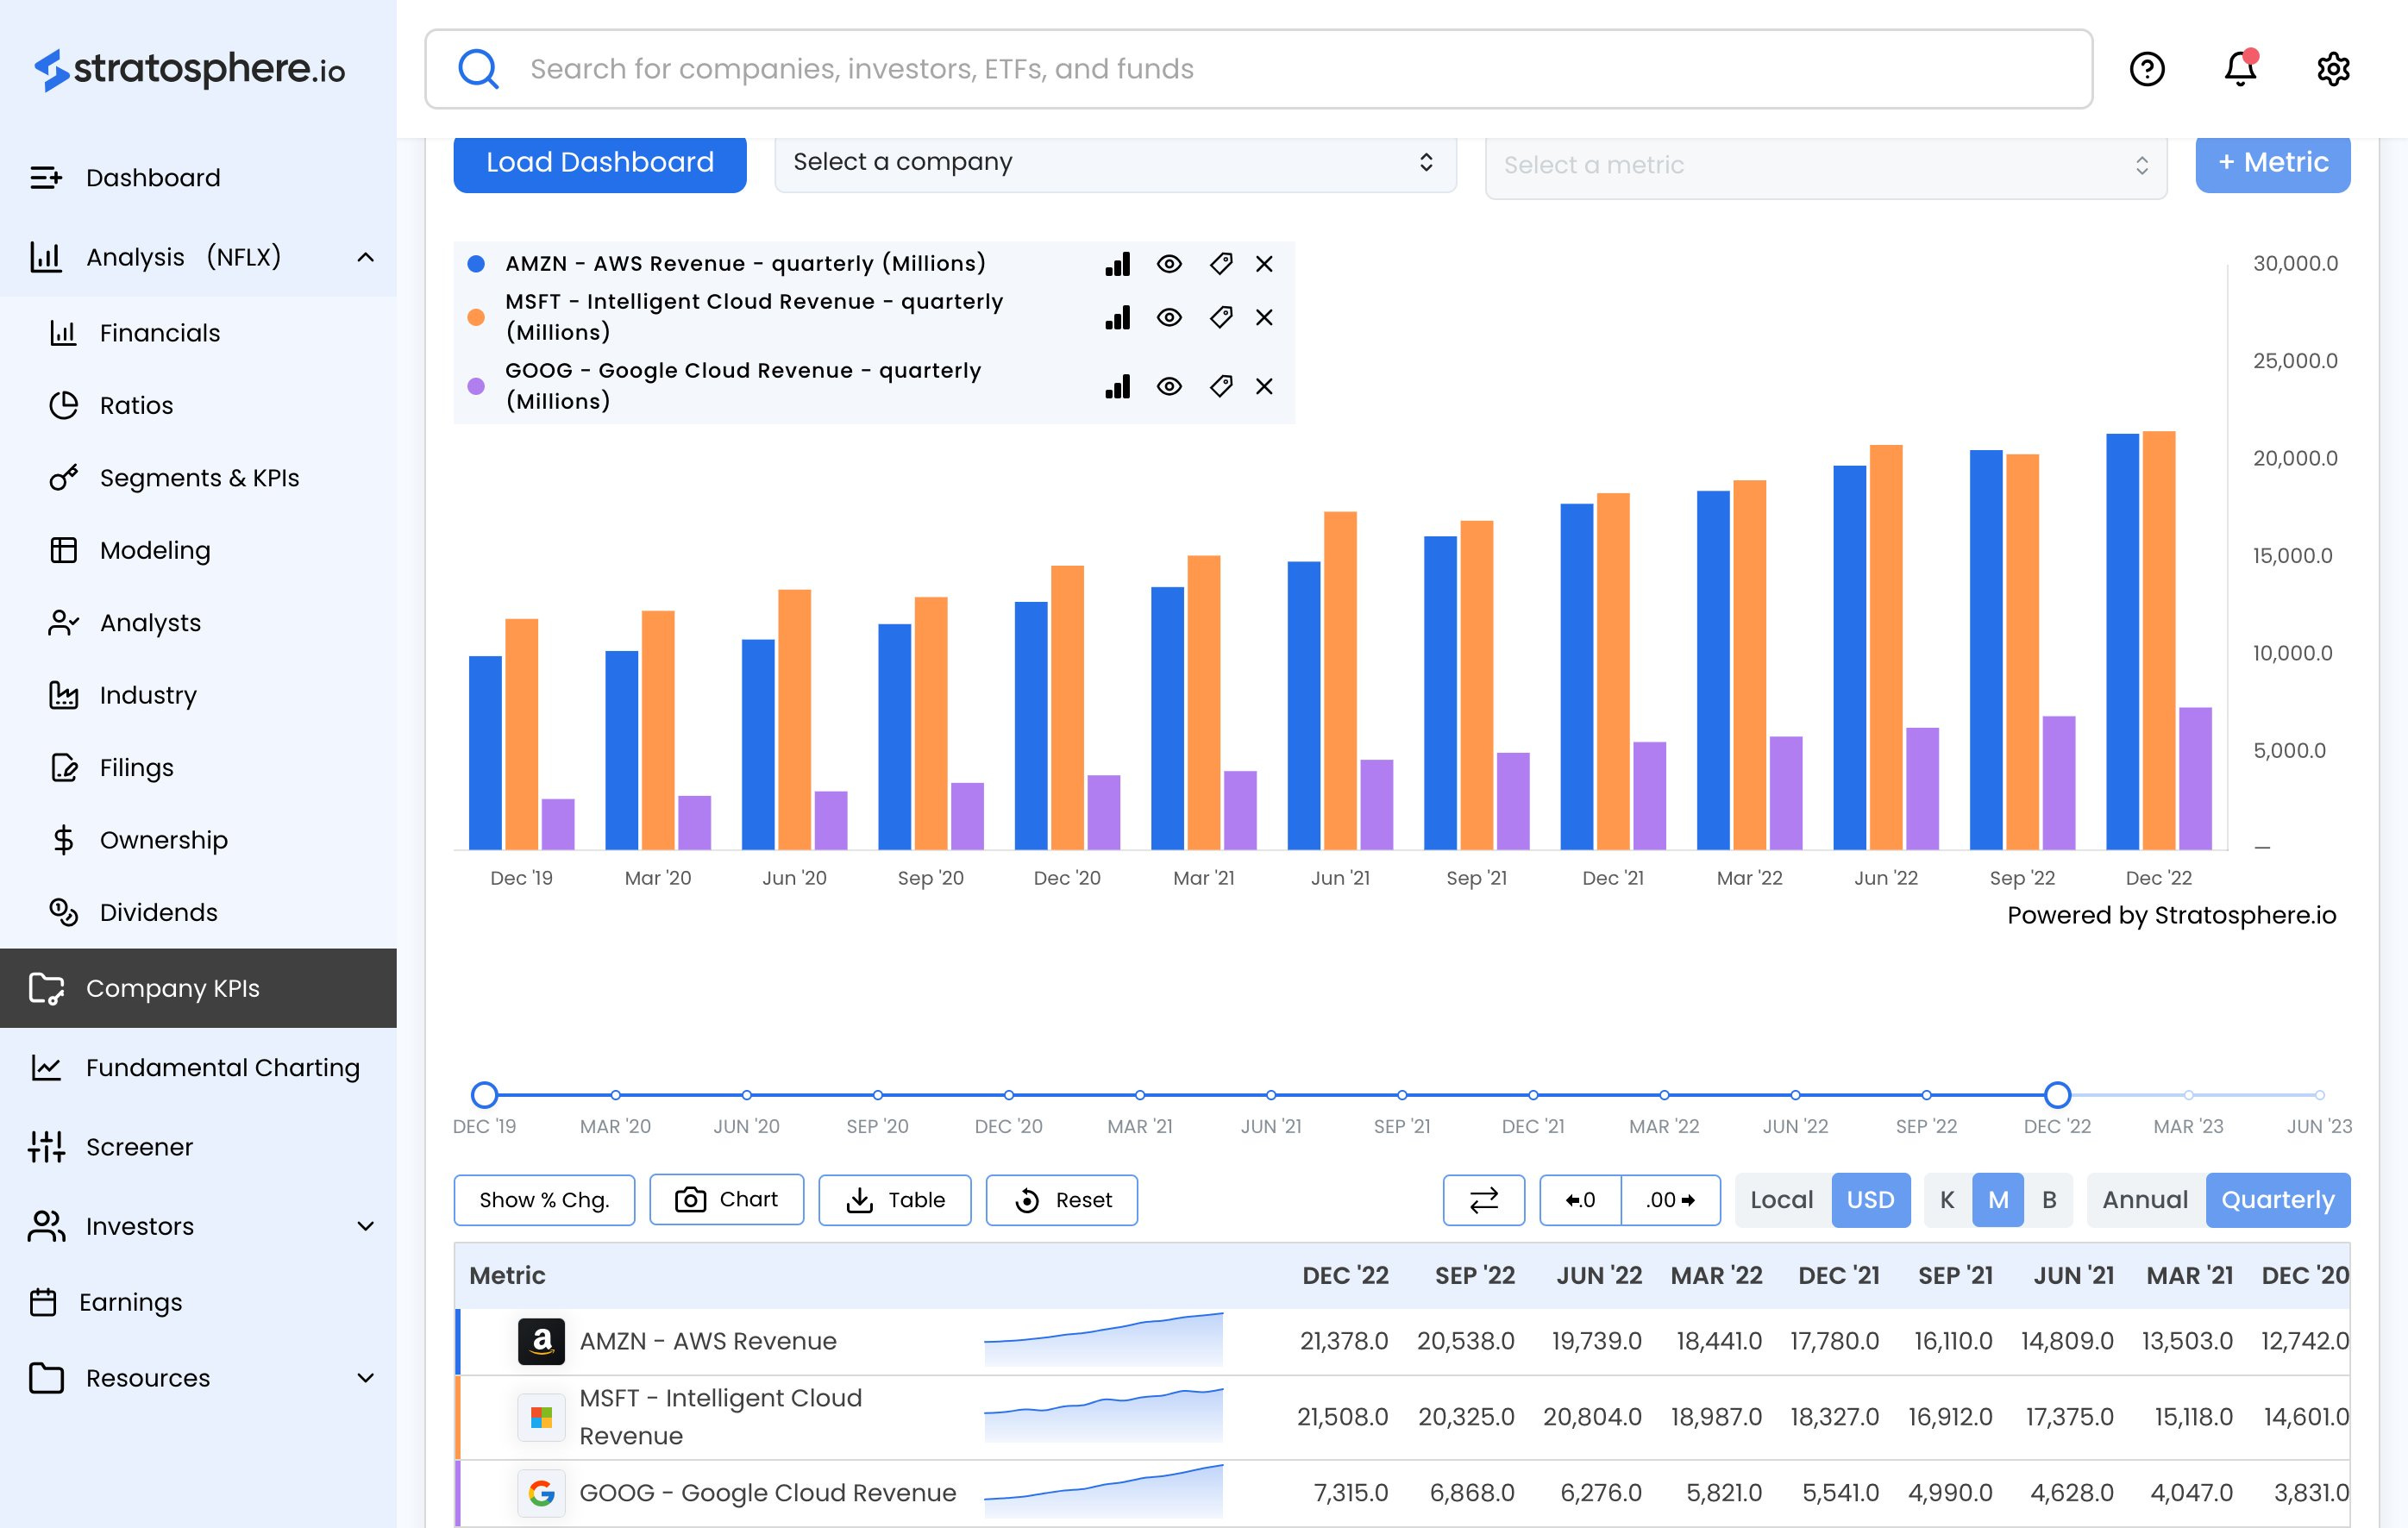Set units to B billions
Image resolution: width=2408 pixels, height=1528 pixels.
(x=2049, y=1200)
